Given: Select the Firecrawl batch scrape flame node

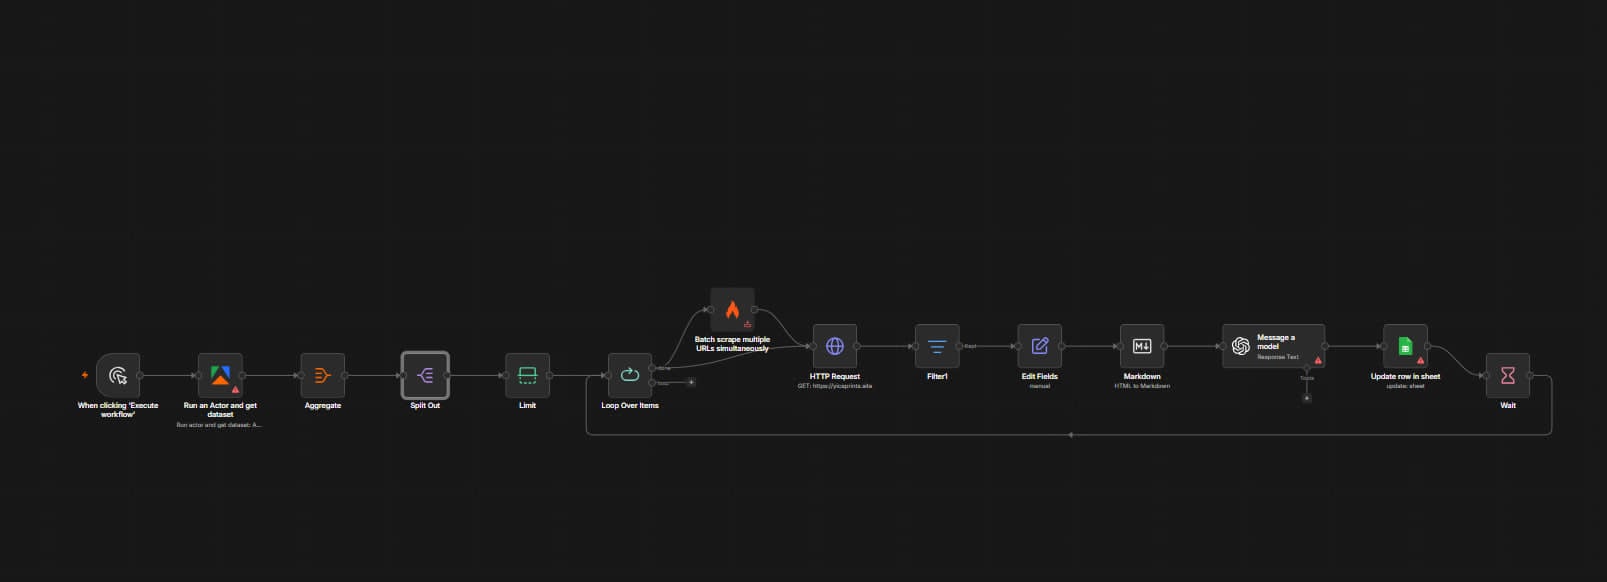Looking at the screenshot, I should click(732, 310).
